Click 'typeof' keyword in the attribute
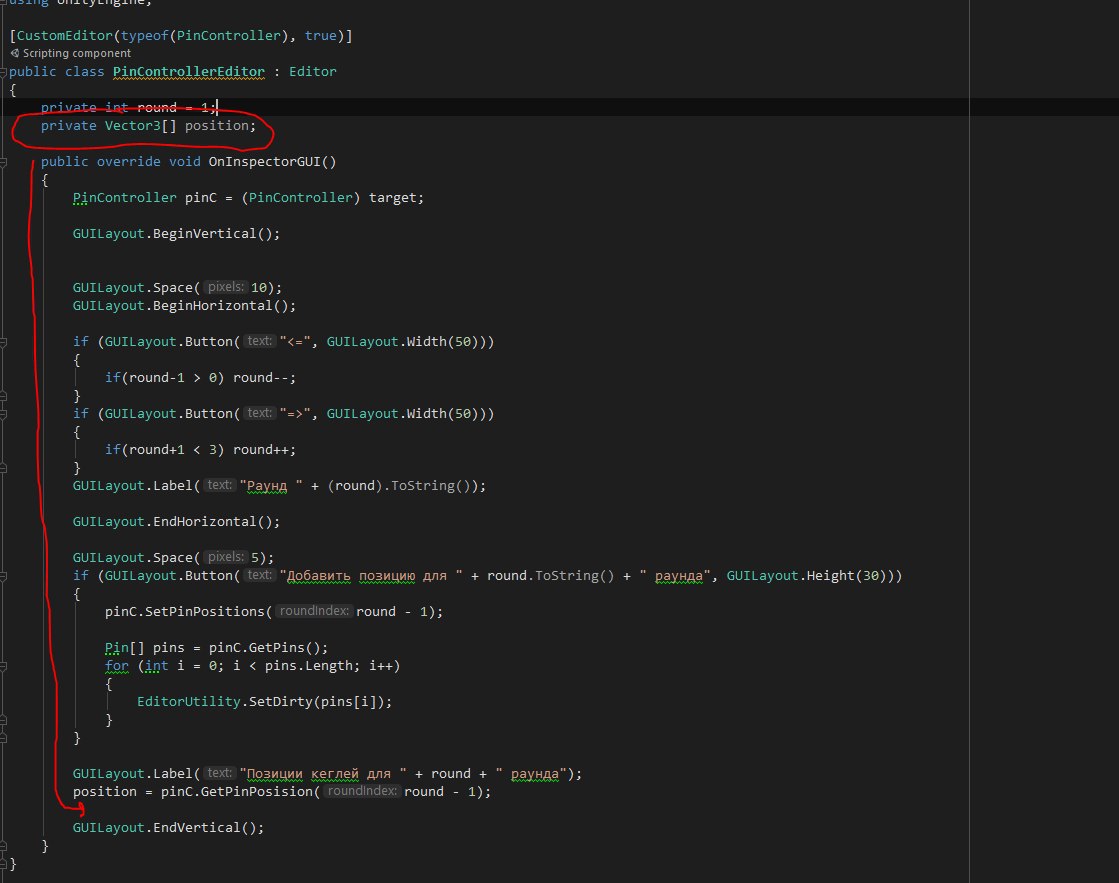The height and width of the screenshot is (883, 1119). click(145, 36)
